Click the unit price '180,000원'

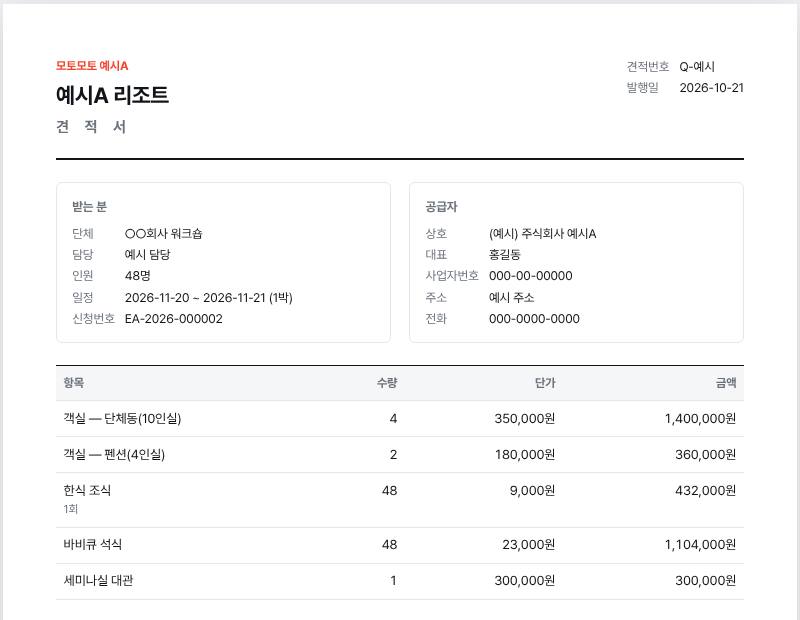pyautogui.click(x=524, y=455)
